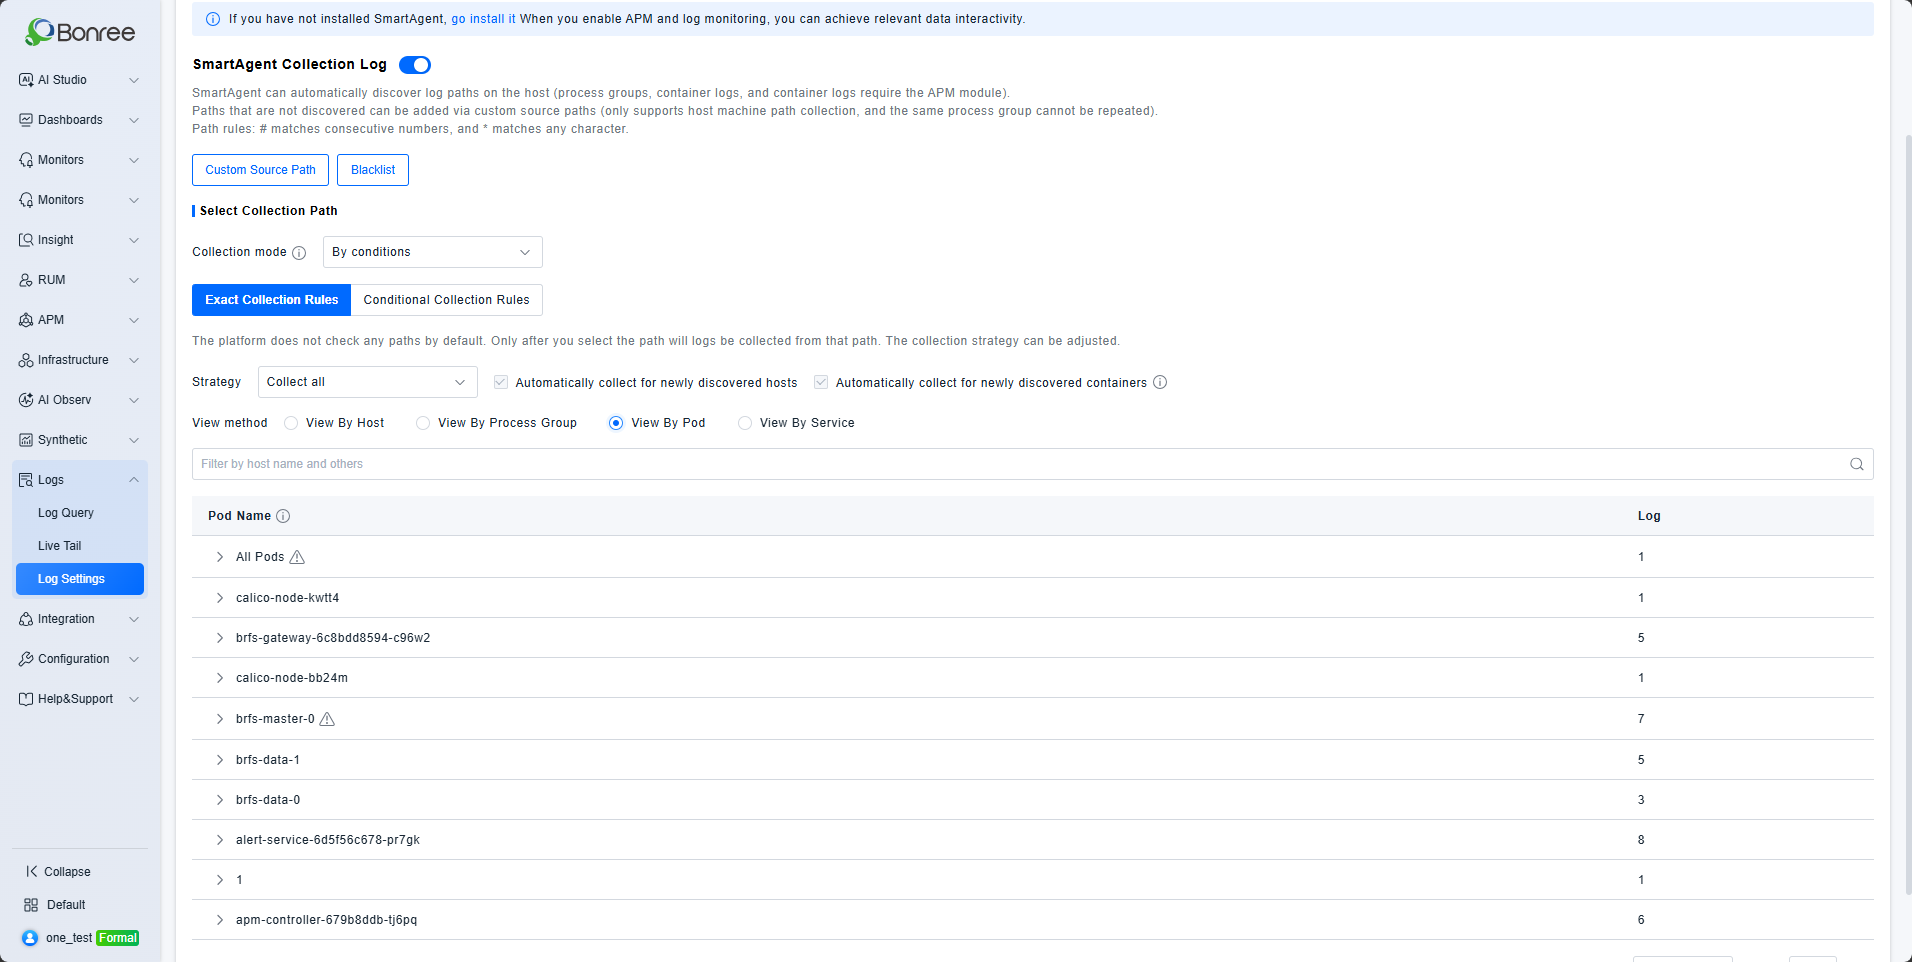Viewport: 1912px width, 962px height.
Task: Click the search magnifier in filter box
Action: point(1857,464)
